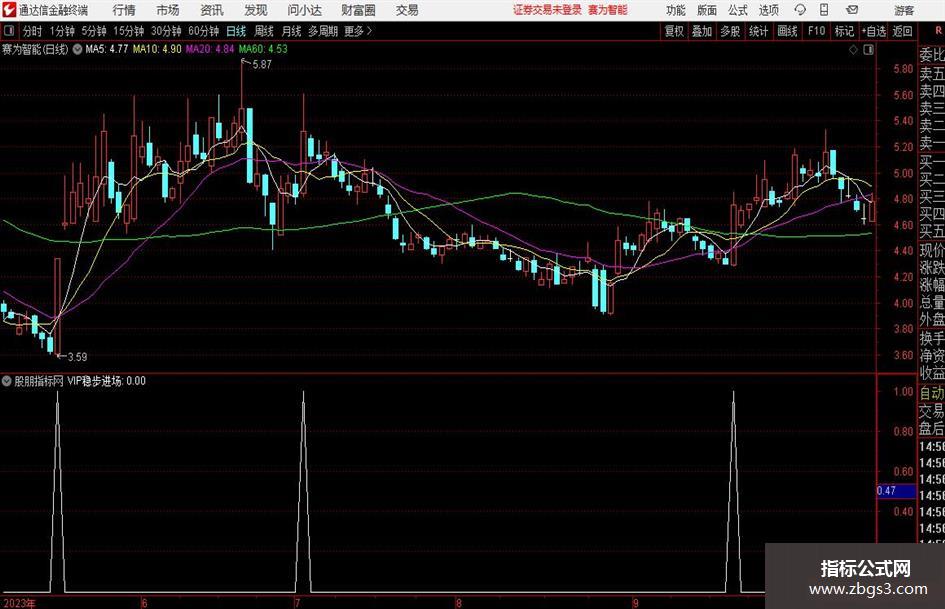This screenshot has width=945, height=609.
Task: Click the 证券交易未登录 login link
Action: pos(547,10)
